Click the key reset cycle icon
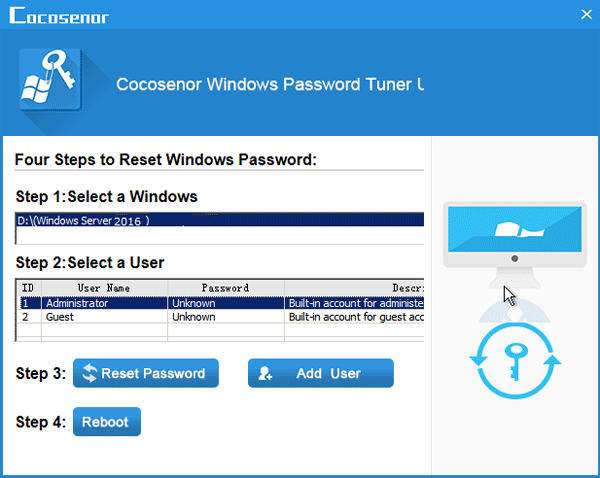Image resolution: width=600 pixels, height=478 pixels. tap(515, 361)
